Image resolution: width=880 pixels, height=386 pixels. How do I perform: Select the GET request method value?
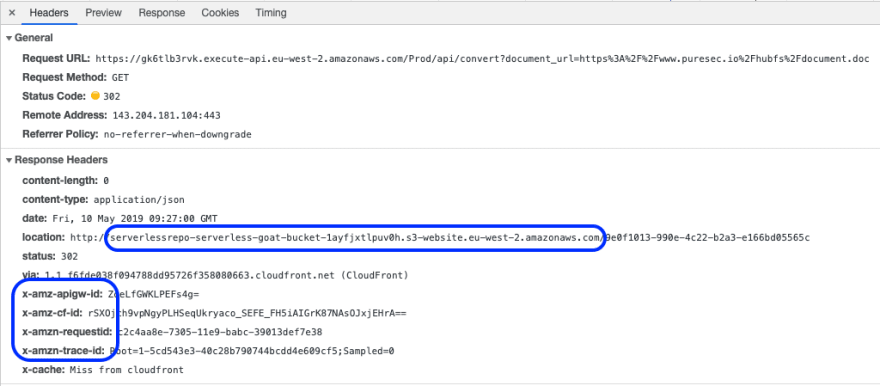click(x=120, y=77)
